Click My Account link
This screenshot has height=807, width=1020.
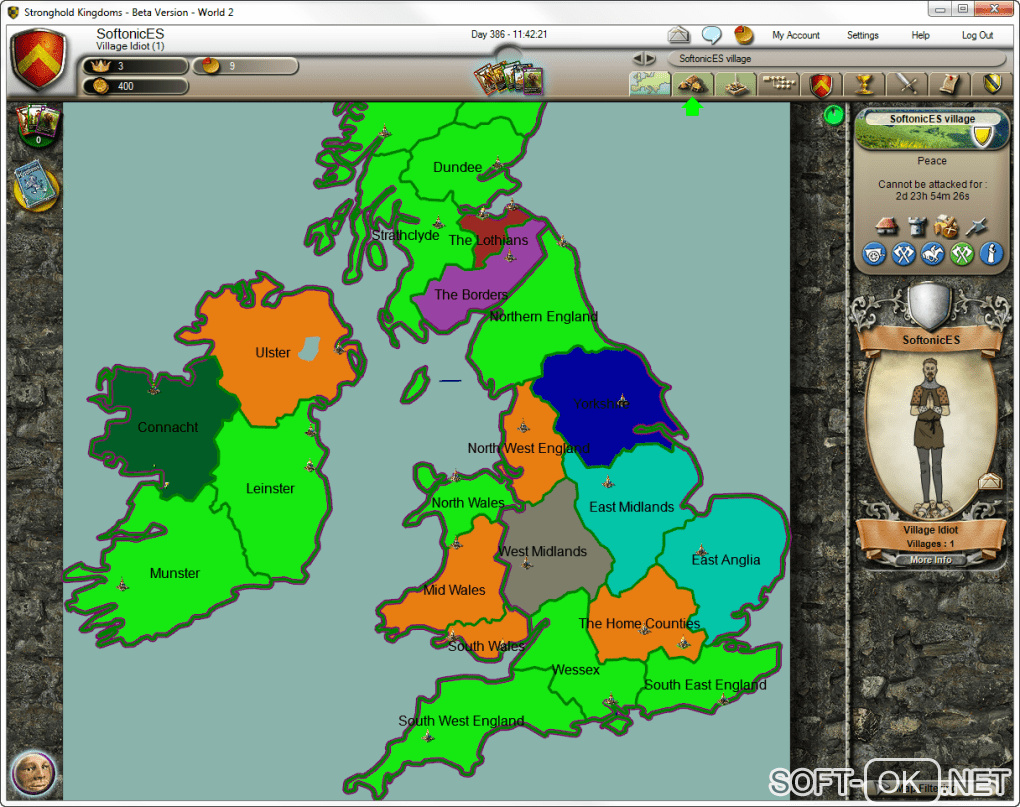click(796, 35)
